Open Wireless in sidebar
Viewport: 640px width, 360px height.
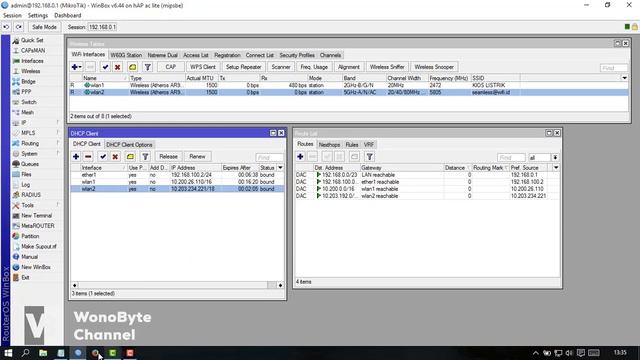[30, 71]
